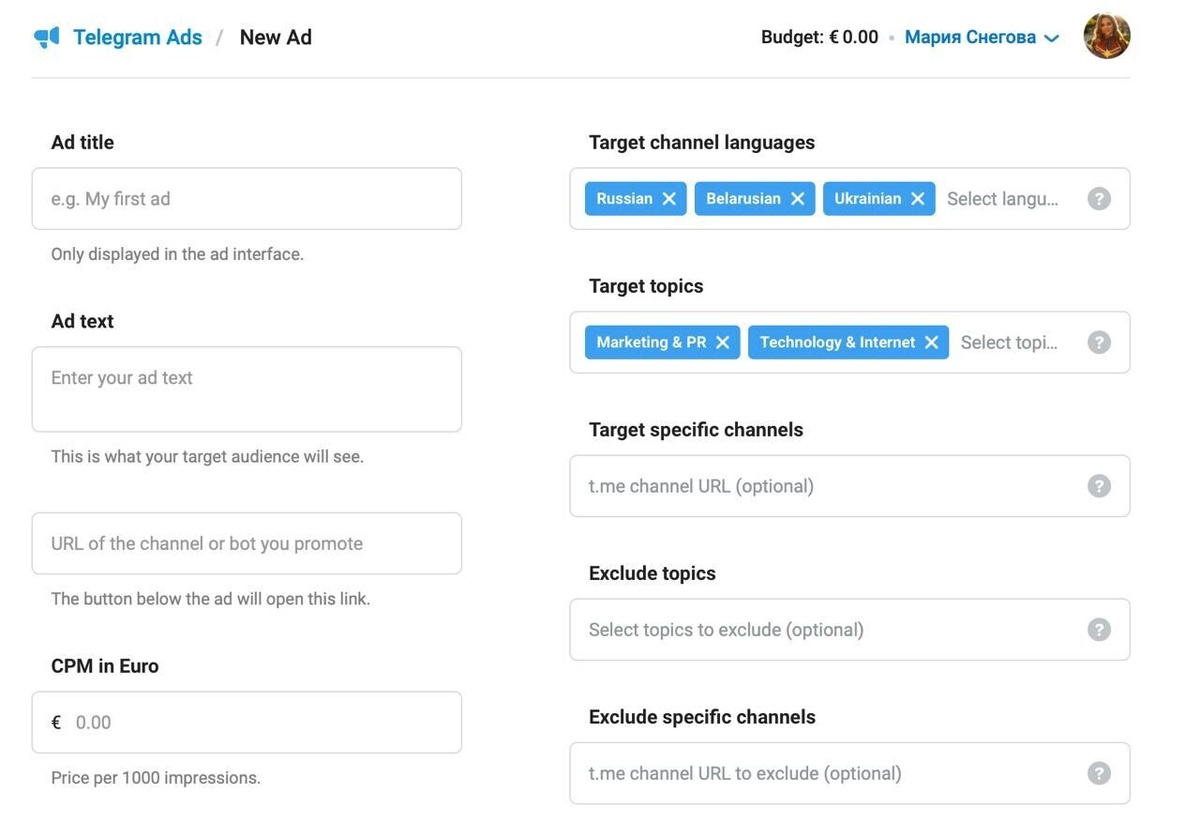Remove the Belarusian language tag
This screenshot has height=823, width=1200.
click(797, 199)
